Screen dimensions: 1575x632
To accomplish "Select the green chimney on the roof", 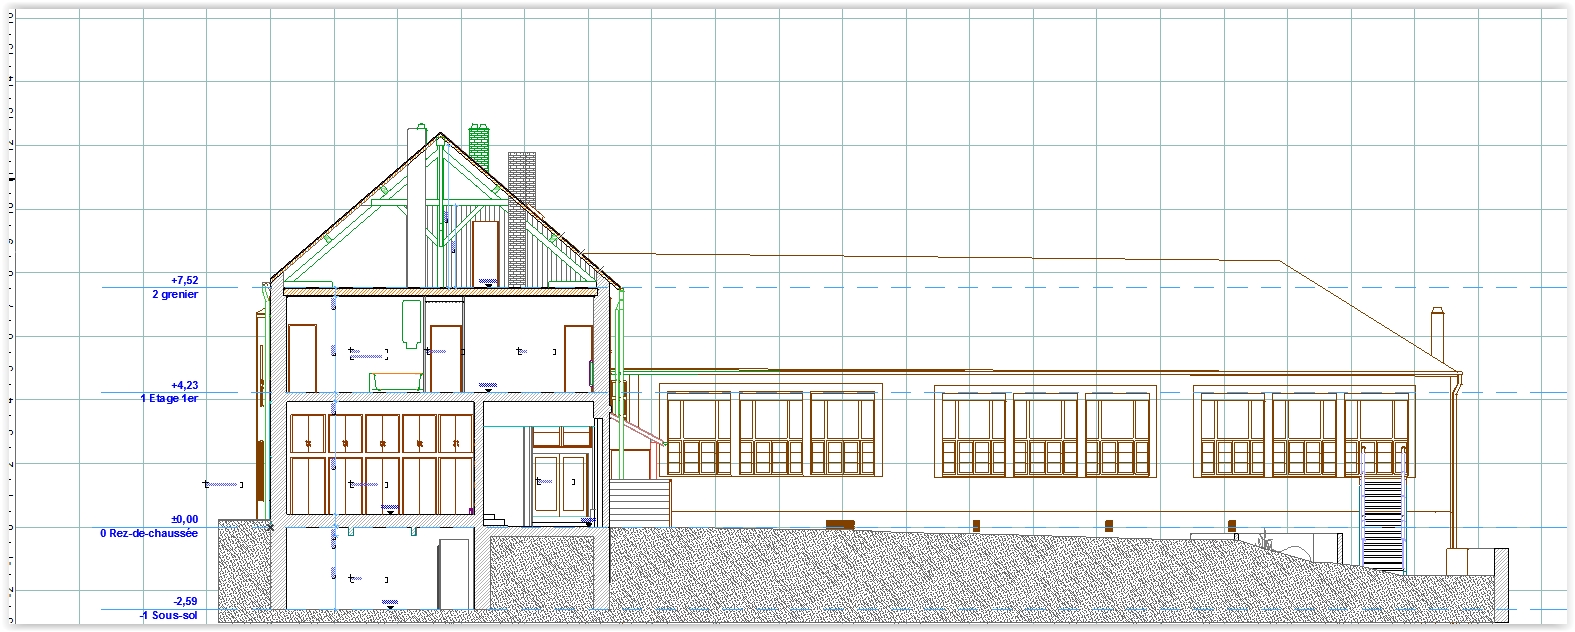I will point(479,147).
